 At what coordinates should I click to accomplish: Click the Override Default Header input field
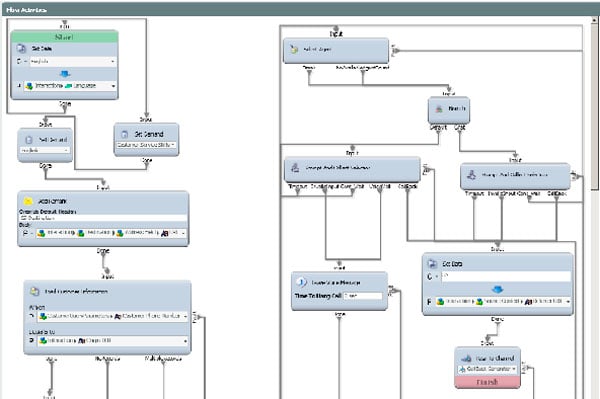(x=103, y=218)
